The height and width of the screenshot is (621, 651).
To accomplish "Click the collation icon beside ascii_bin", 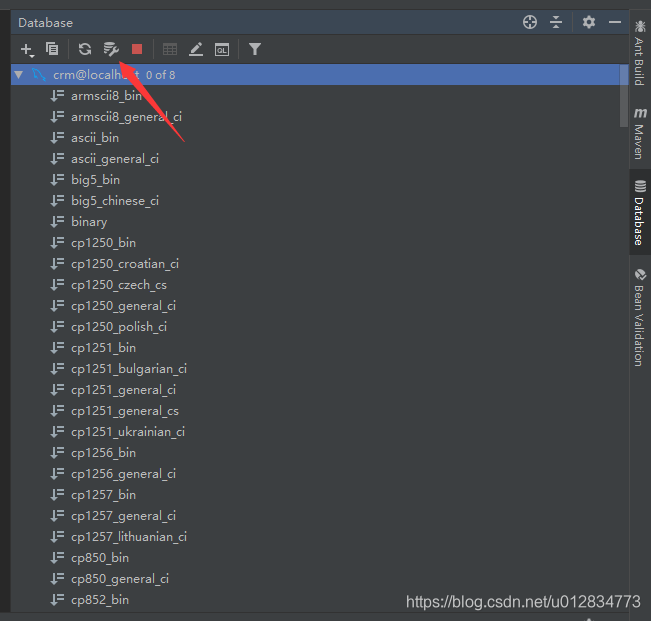I will (x=57, y=137).
